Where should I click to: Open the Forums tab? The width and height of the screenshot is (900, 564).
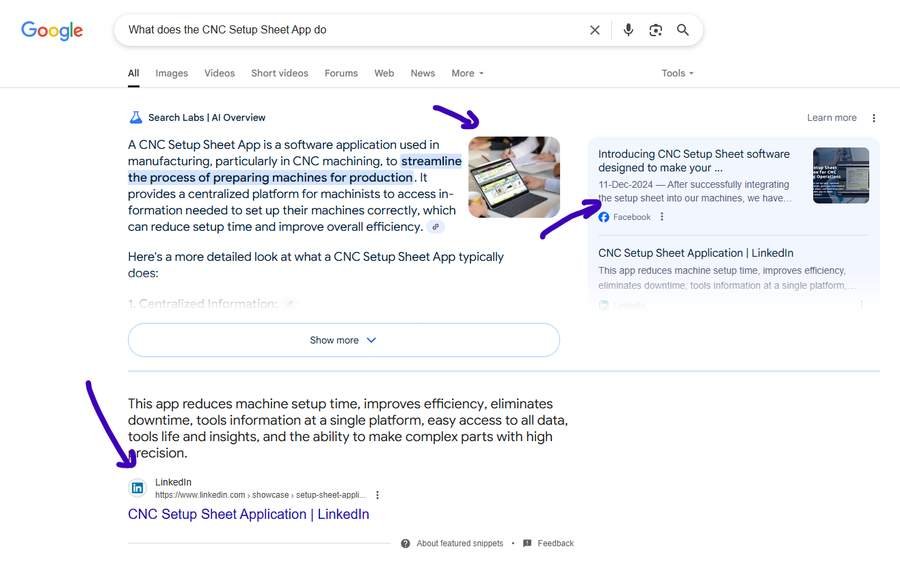[x=341, y=73]
